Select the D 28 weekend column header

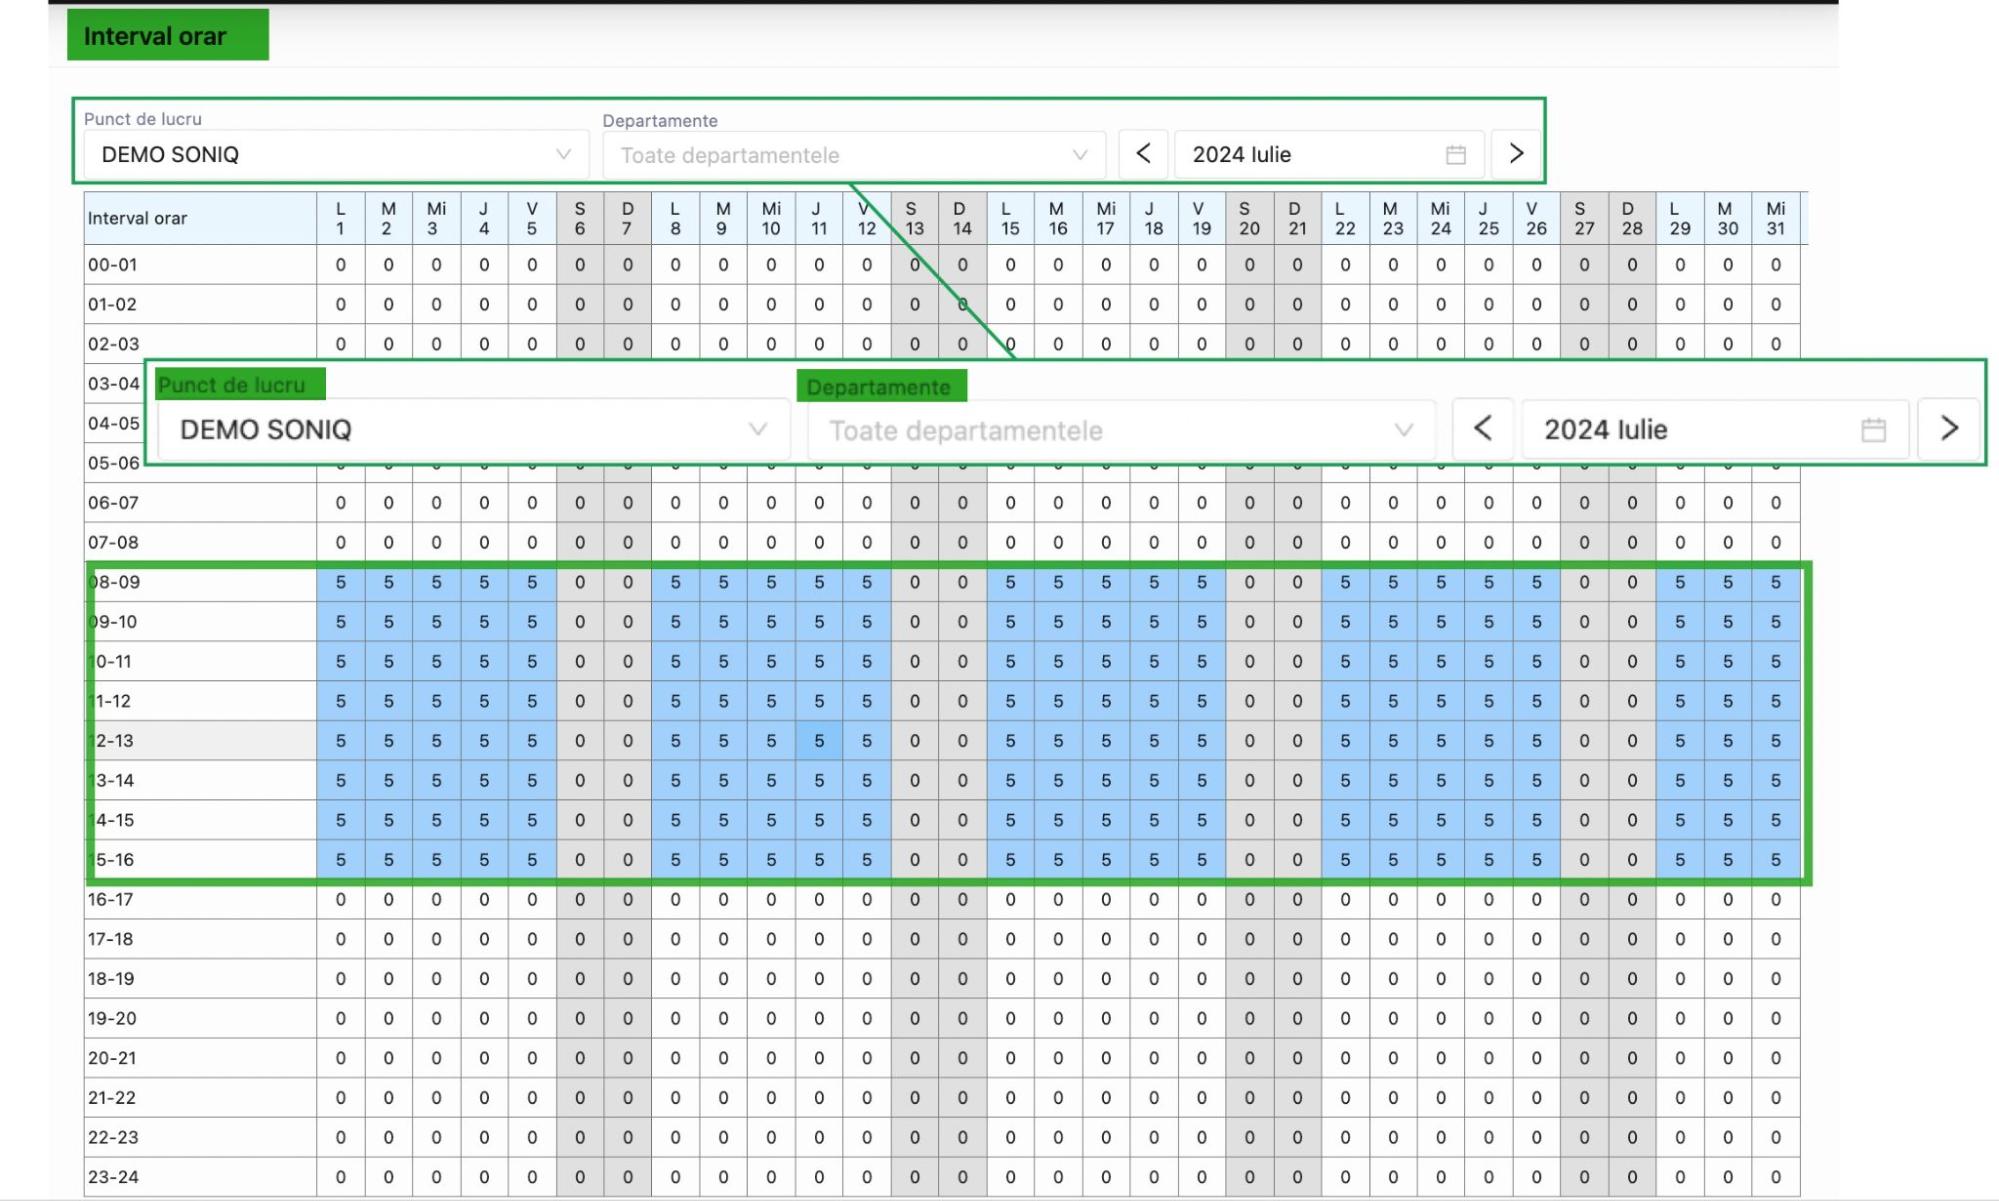(1632, 218)
